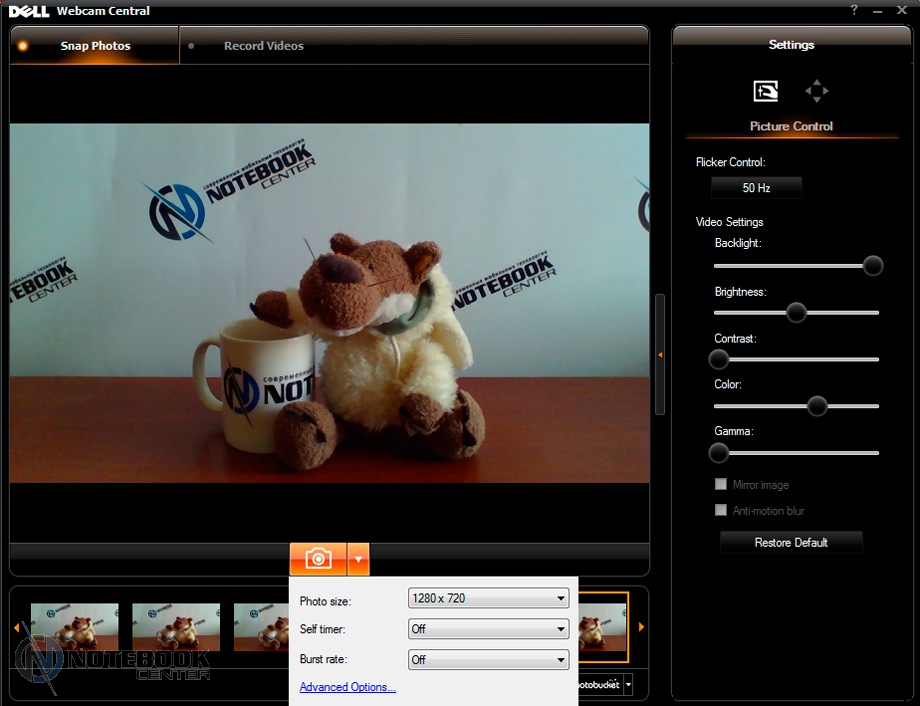Open the pan and zoom arrows icon
The height and width of the screenshot is (706, 920).
click(817, 92)
